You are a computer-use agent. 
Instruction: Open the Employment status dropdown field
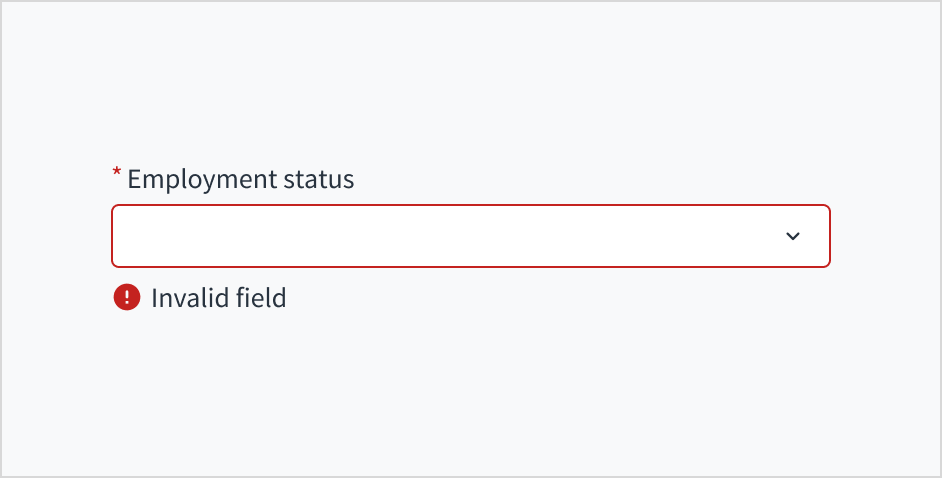pyautogui.click(x=470, y=236)
